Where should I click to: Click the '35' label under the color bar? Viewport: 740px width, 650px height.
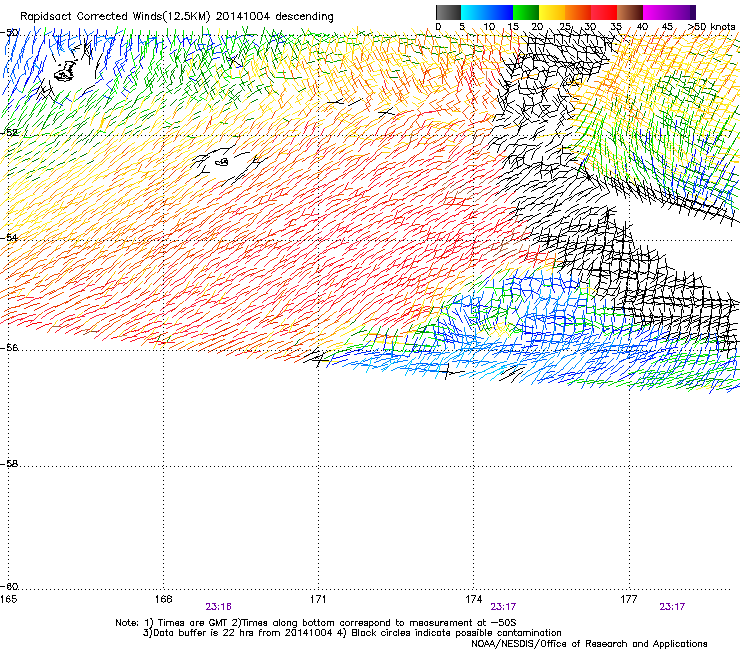click(x=616, y=27)
